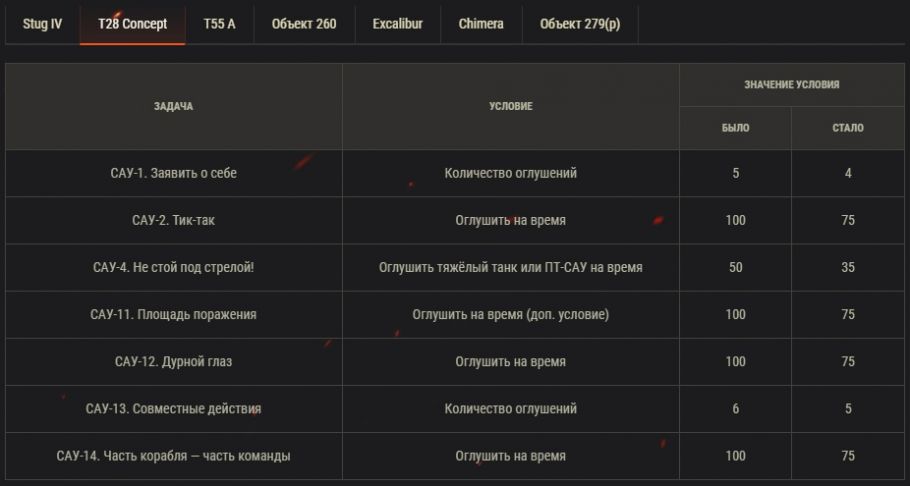This screenshot has height=486, width=910.
Task: Click САУ-14. Часть корабля task cell
Action: (x=174, y=456)
